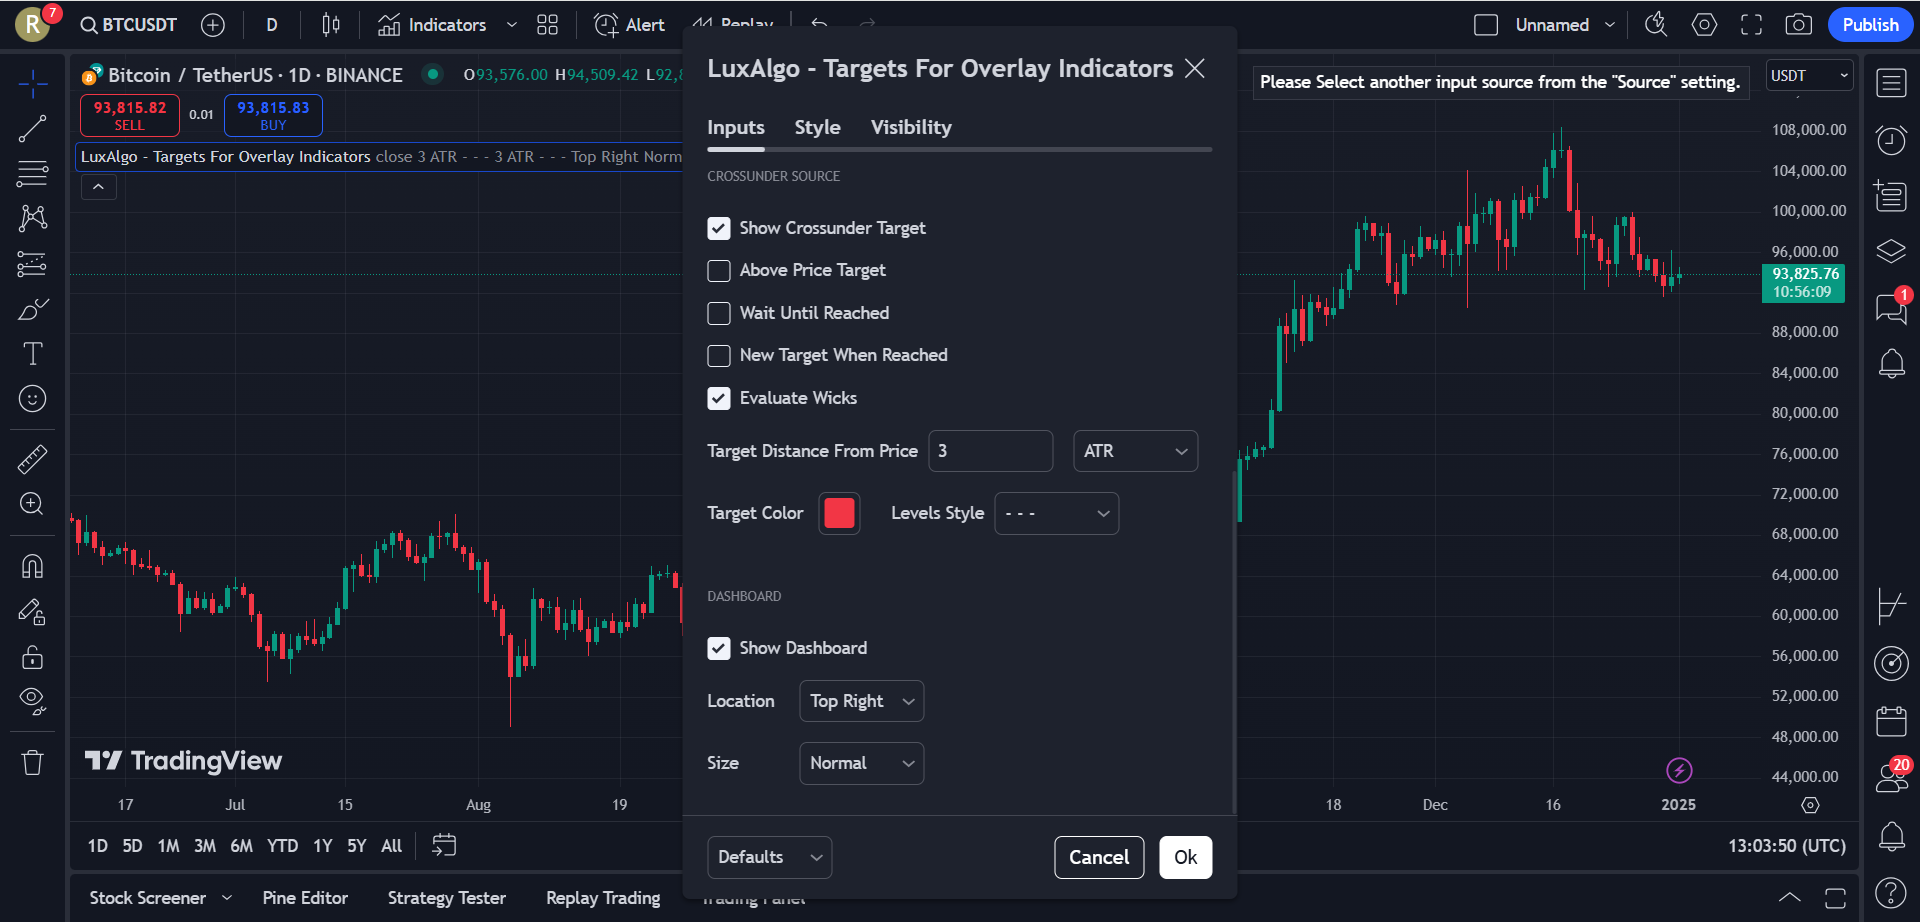Click the magnet mode icon
Screen dimensions: 1920x922
(32, 567)
